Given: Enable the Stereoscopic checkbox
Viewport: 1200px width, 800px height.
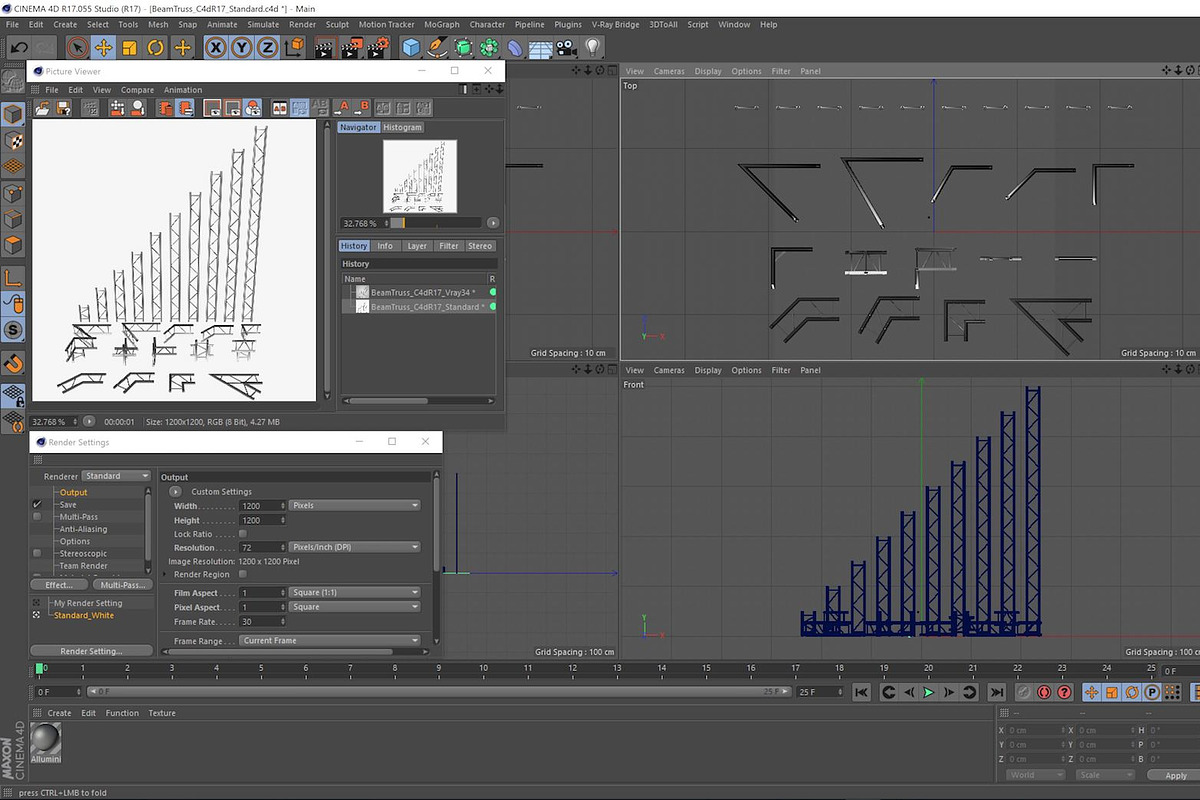Looking at the screenshot, I should click(38, 553).
